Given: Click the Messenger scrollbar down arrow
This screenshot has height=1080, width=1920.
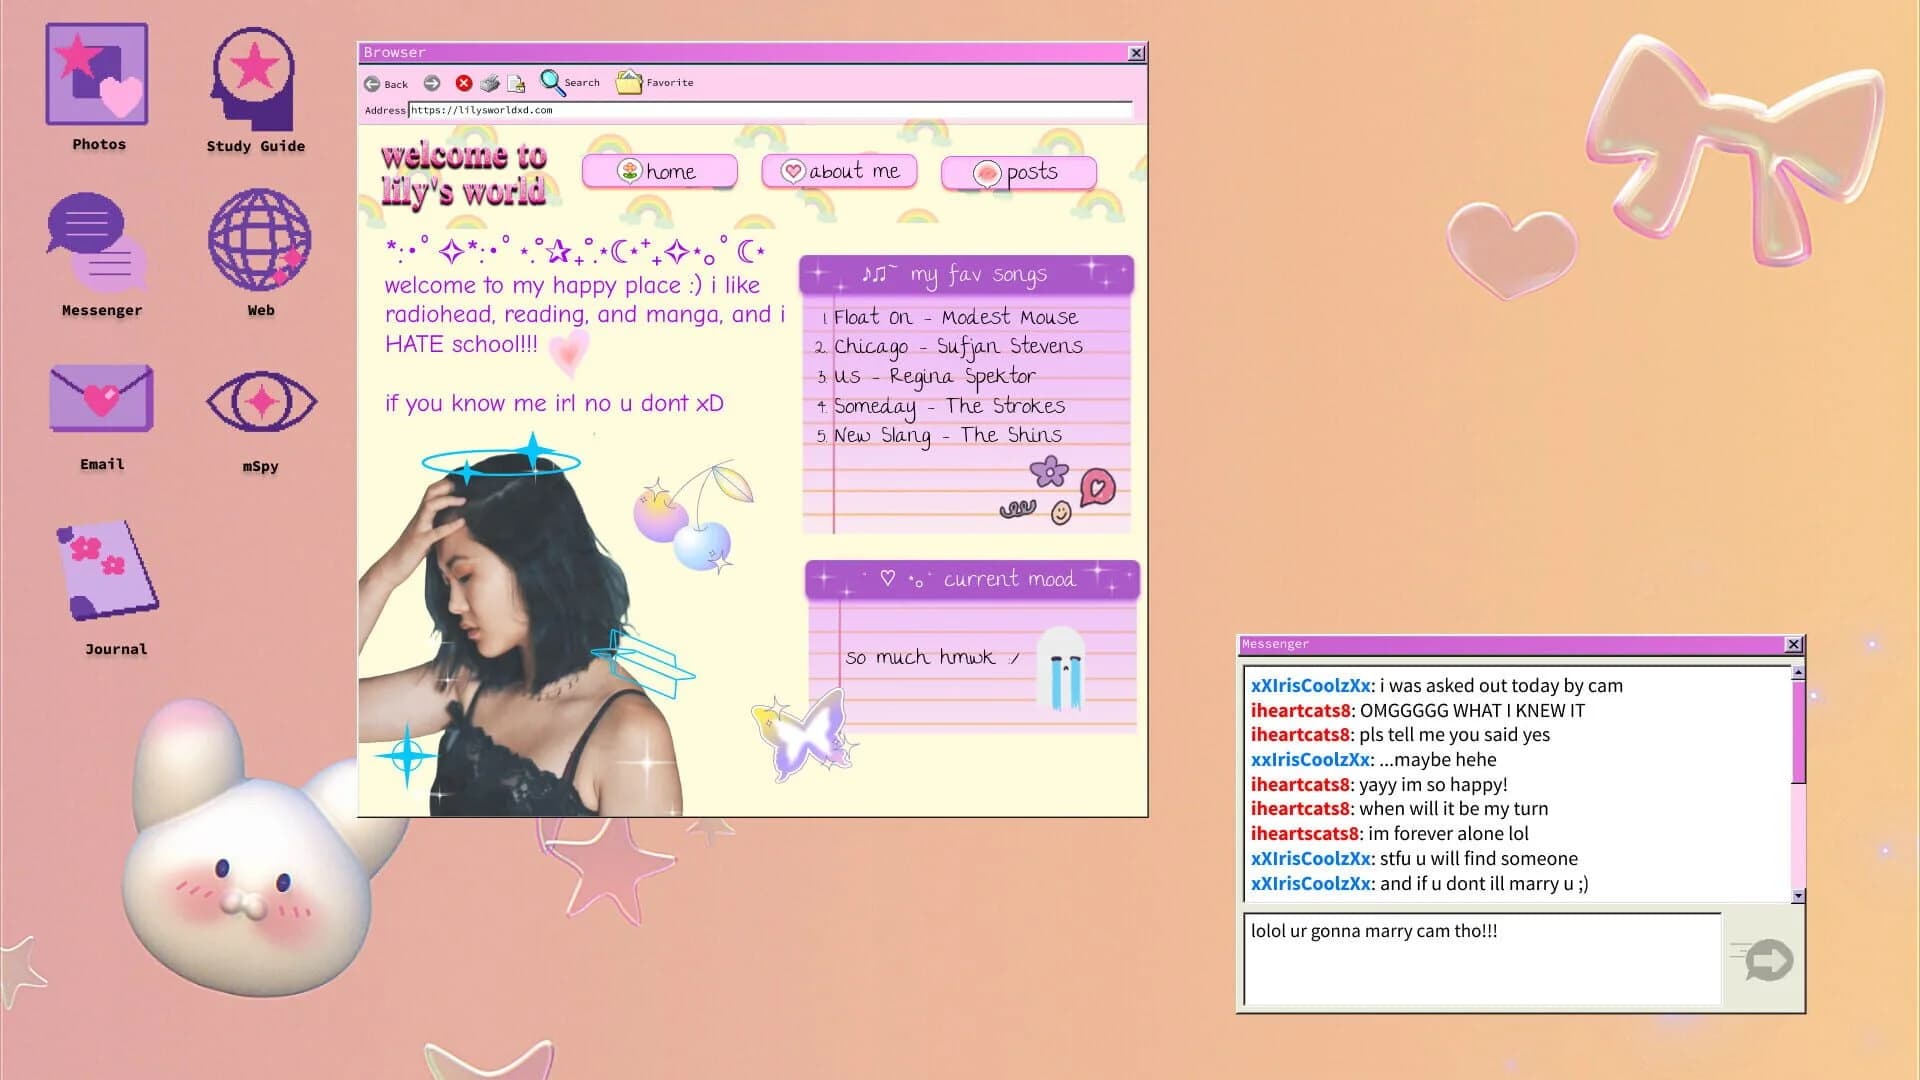Looking at the screenshot, I should 1796,890.
